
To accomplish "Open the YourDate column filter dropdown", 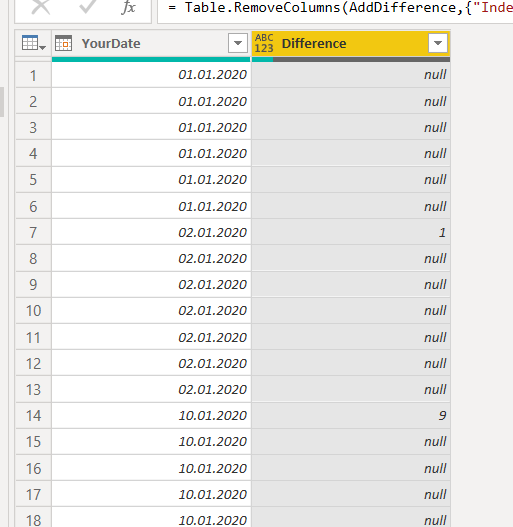I will (238, 43).
